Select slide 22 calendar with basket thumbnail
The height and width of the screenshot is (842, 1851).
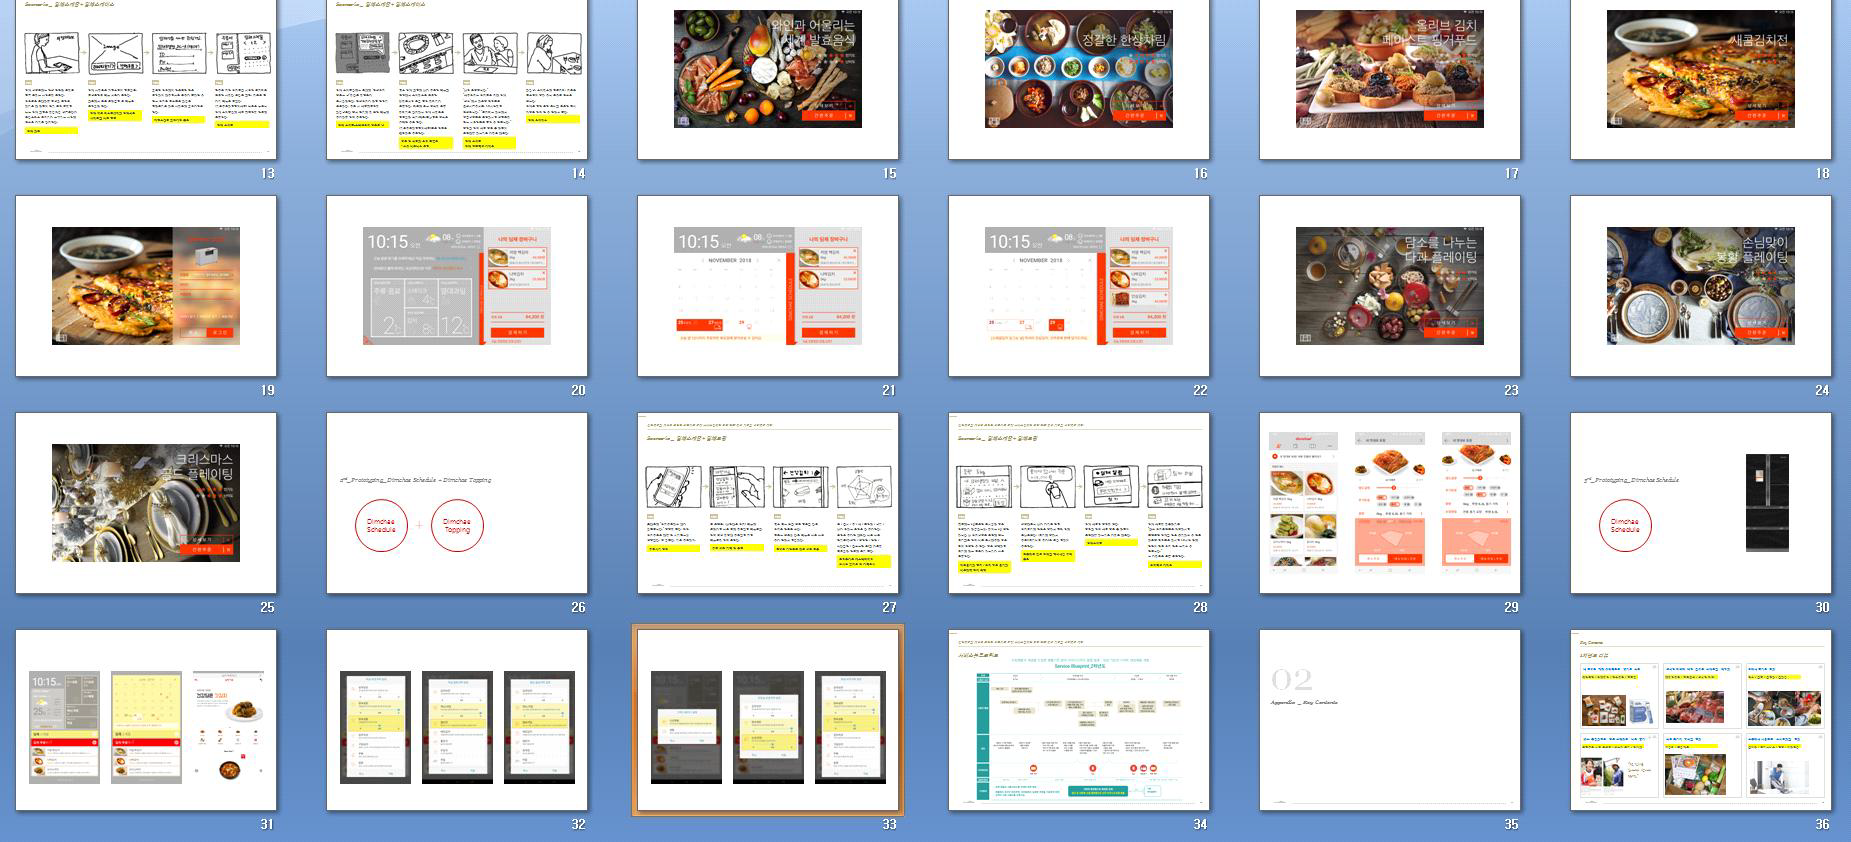coord(1079,286)
